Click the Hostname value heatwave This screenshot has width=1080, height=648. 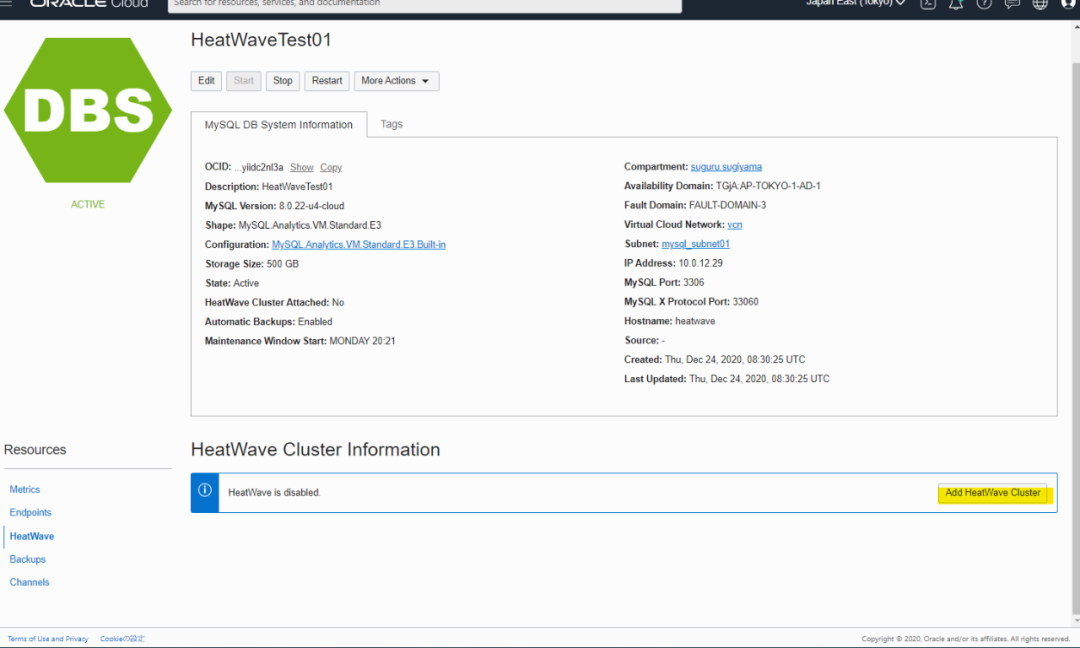coord(695,321)
